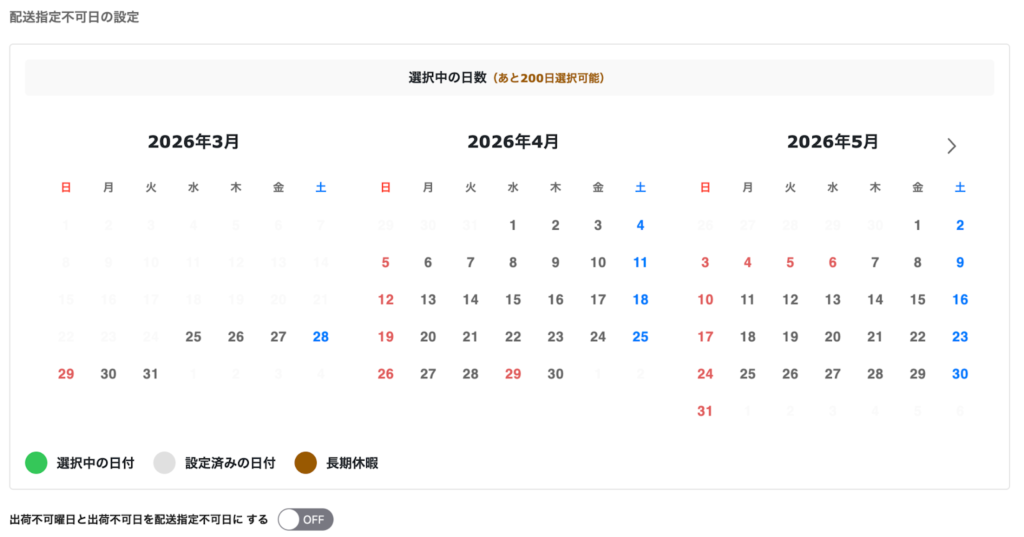The width and height of the screenshot is (1024, 537).
Task: Select May 20 in May calendar
Action: [x=832, y=337]
